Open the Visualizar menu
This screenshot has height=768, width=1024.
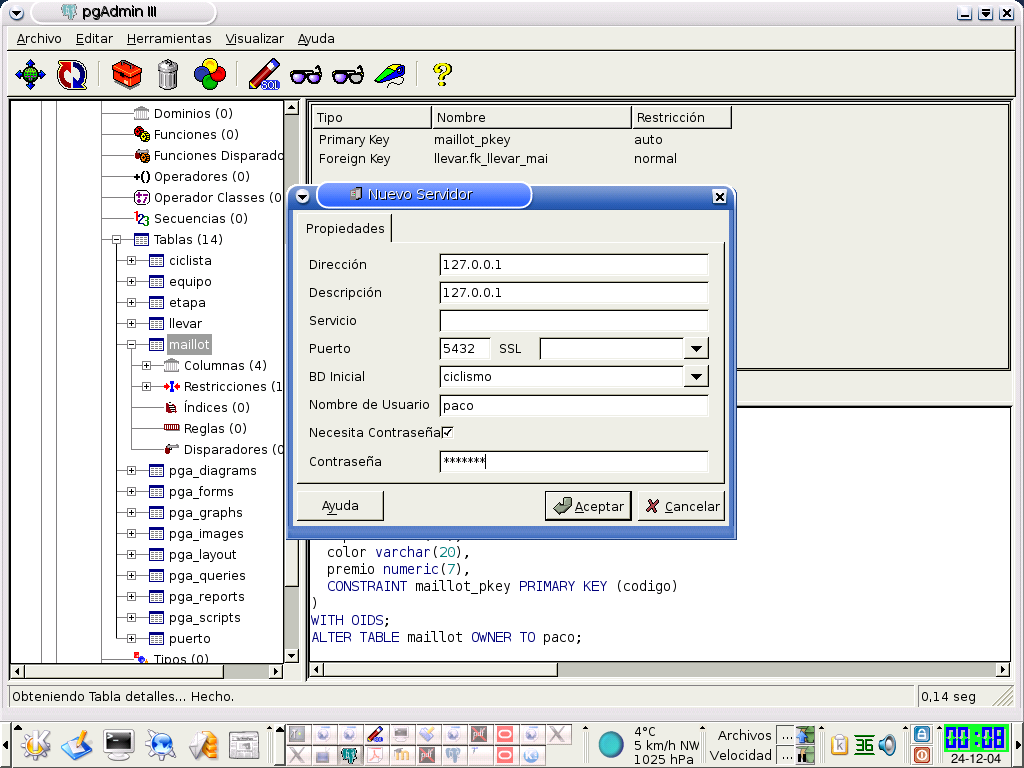255,39
